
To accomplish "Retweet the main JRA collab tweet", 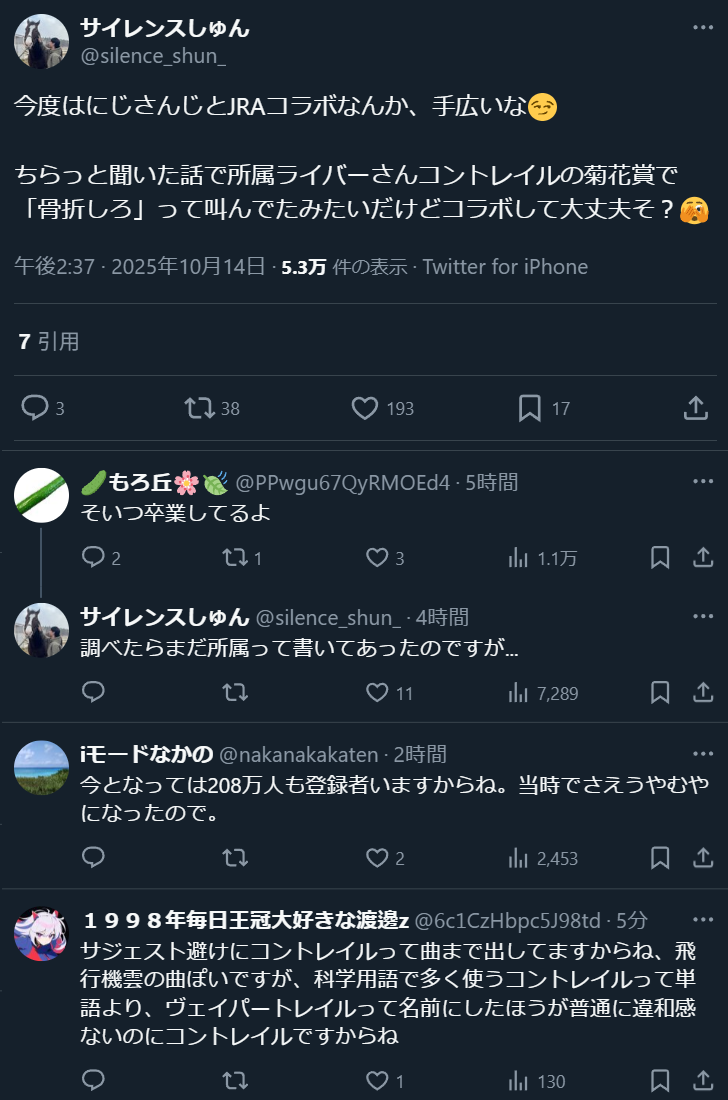I will coord(199,408).
